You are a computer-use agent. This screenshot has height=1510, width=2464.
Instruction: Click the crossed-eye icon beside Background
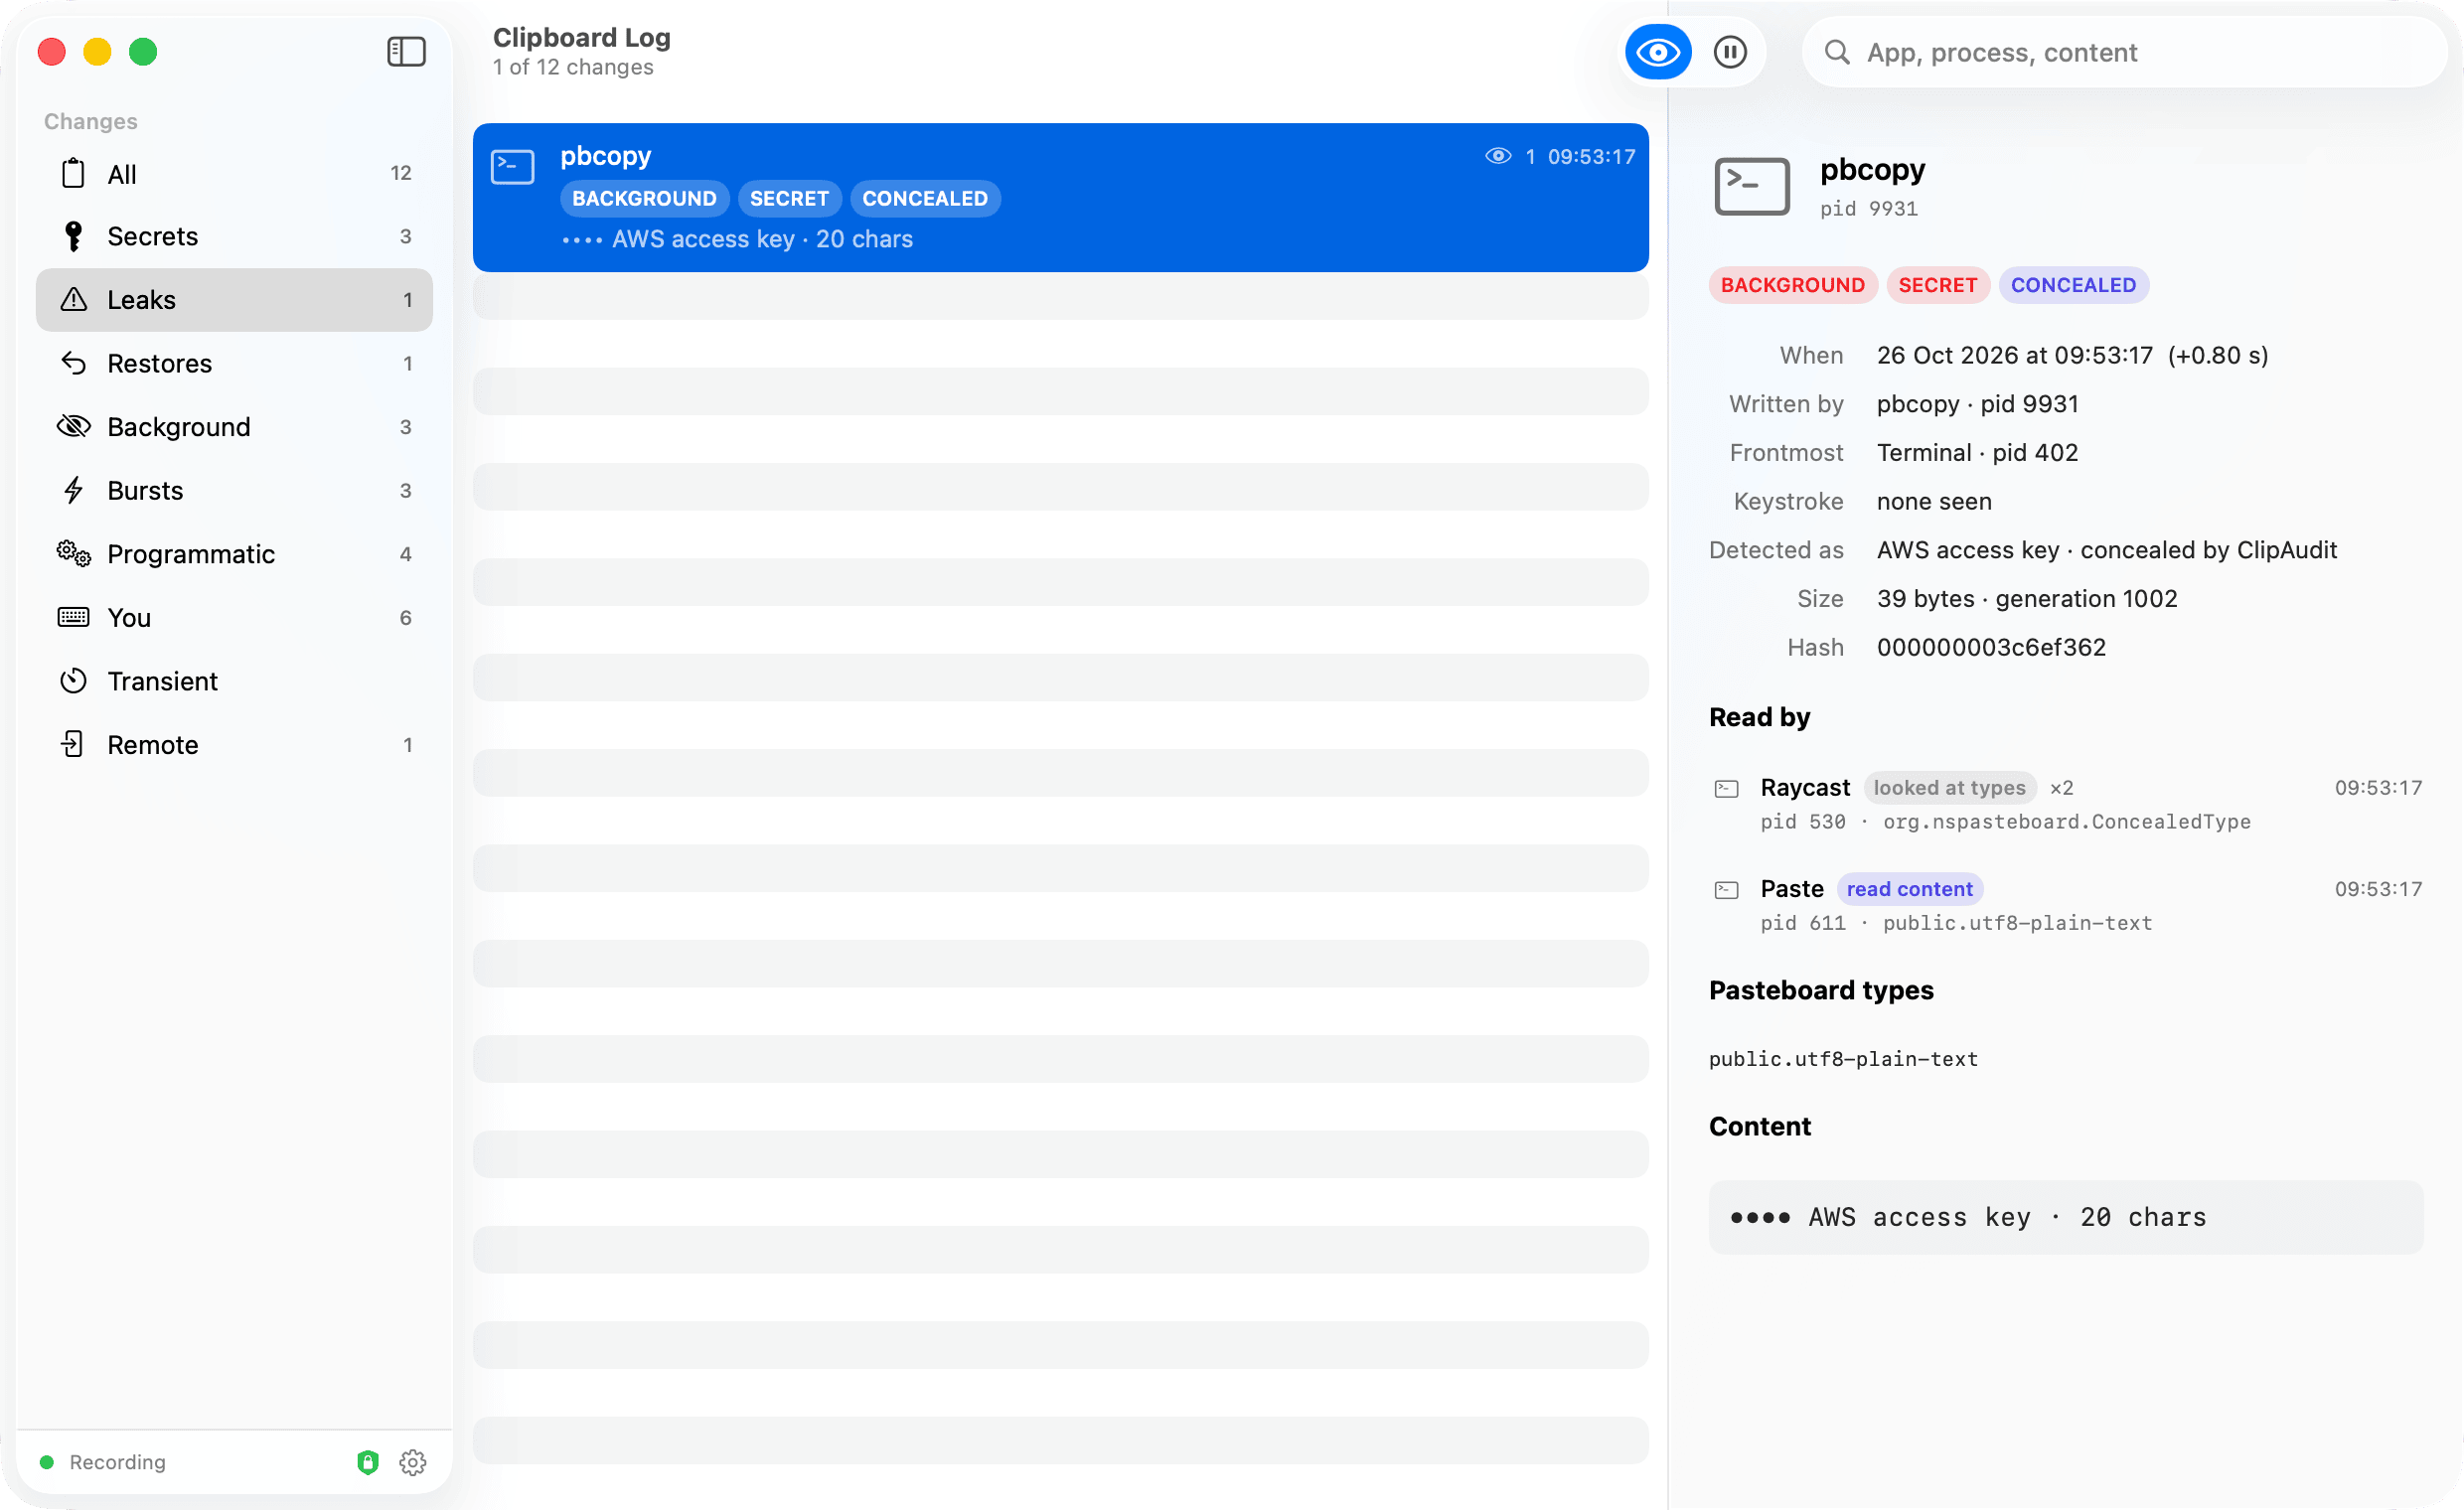click(73, 426)
